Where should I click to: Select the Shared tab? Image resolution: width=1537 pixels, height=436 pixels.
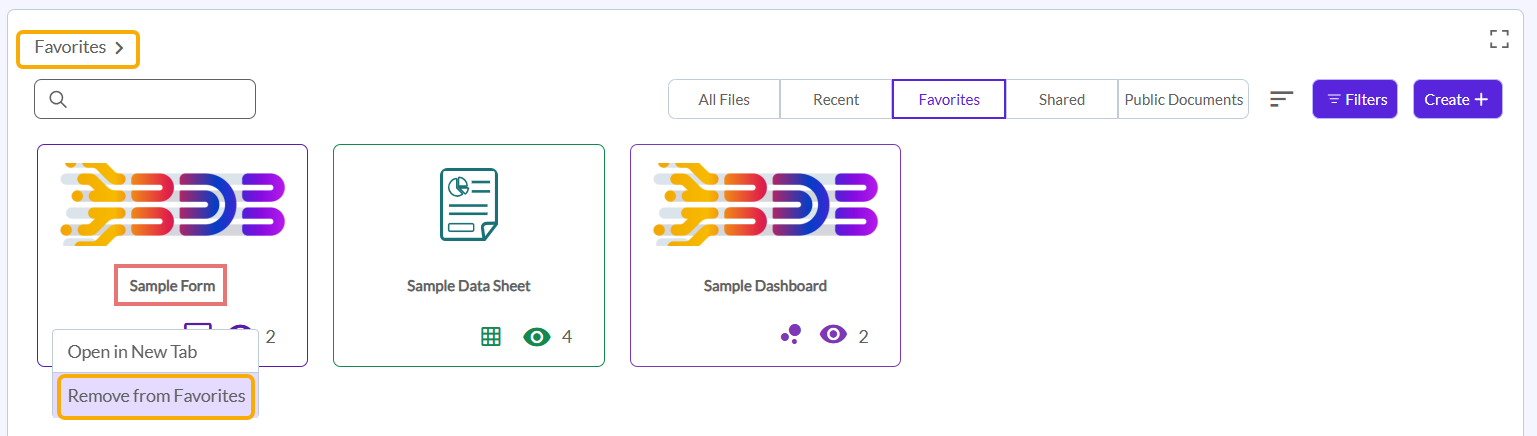[x=1061, y=99]
